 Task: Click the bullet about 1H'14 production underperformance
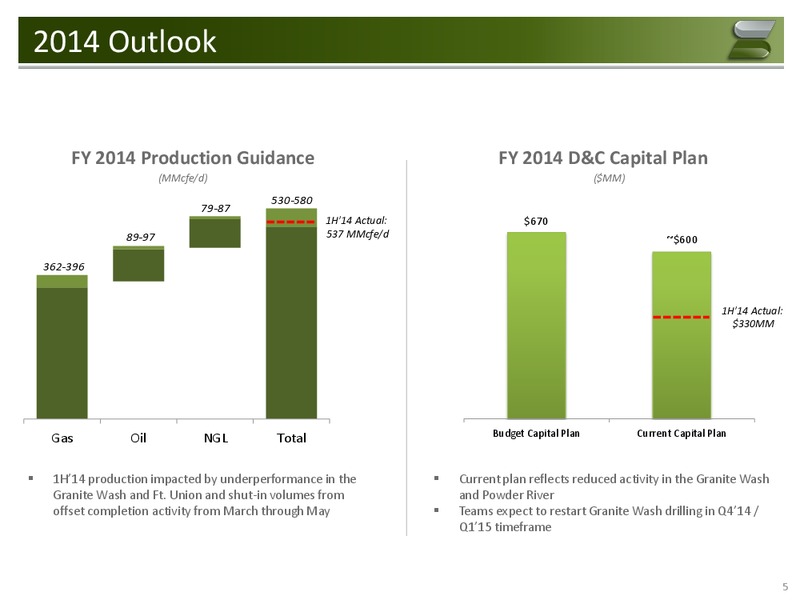point(205,495)
